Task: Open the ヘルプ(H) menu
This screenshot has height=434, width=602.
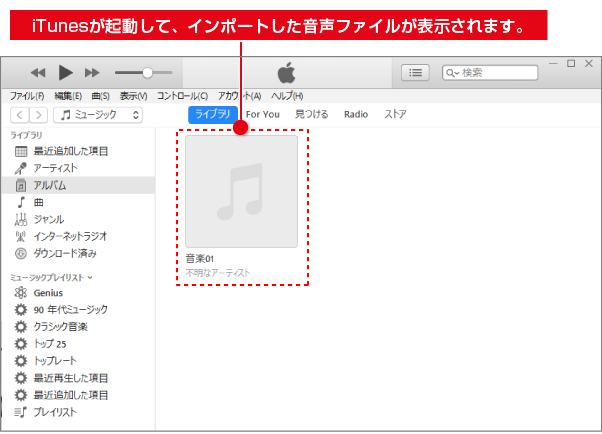Action: 287,96
